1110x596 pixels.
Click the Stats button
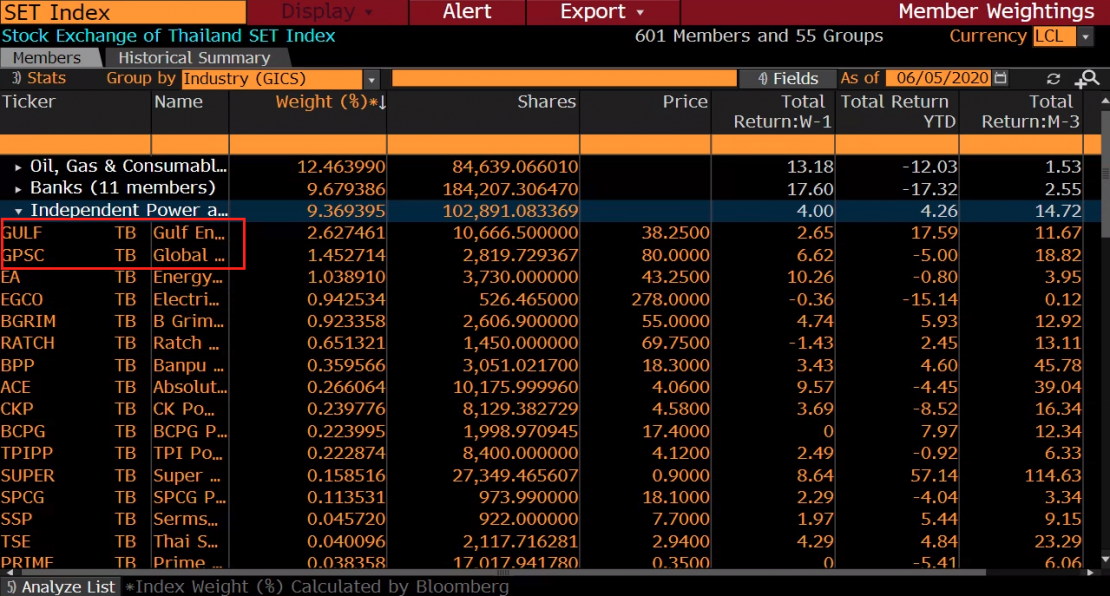pyautogui.click(x=39, y=78)
